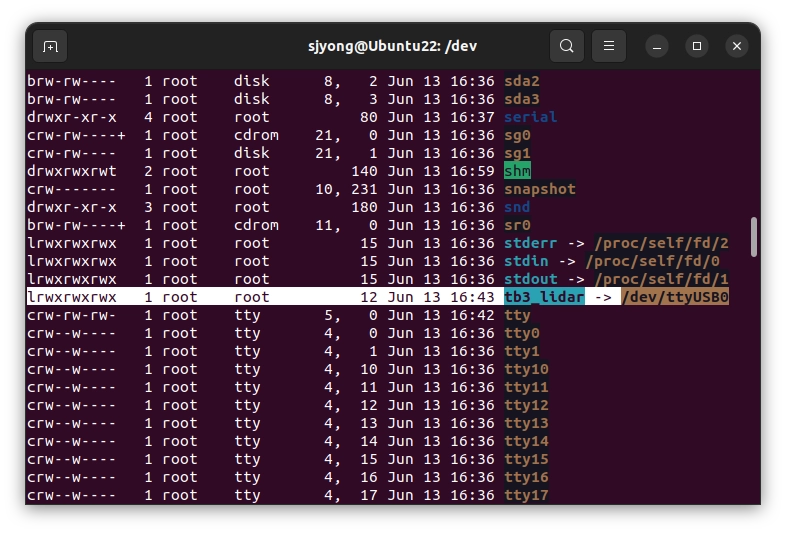This screenshot has height=533, width=786.
Task: Click the cdrom group on sr0 row
Action: [256, 226]
